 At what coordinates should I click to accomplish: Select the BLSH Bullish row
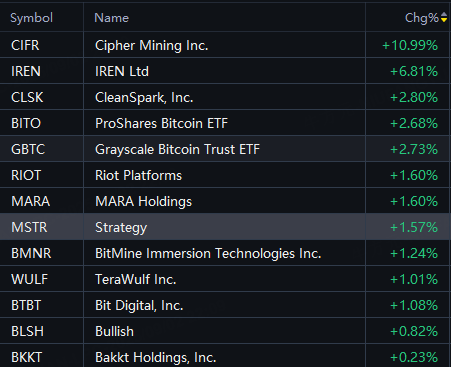point(225,331)
